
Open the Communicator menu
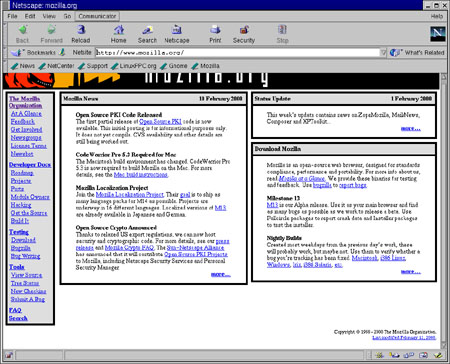(97, 16)
